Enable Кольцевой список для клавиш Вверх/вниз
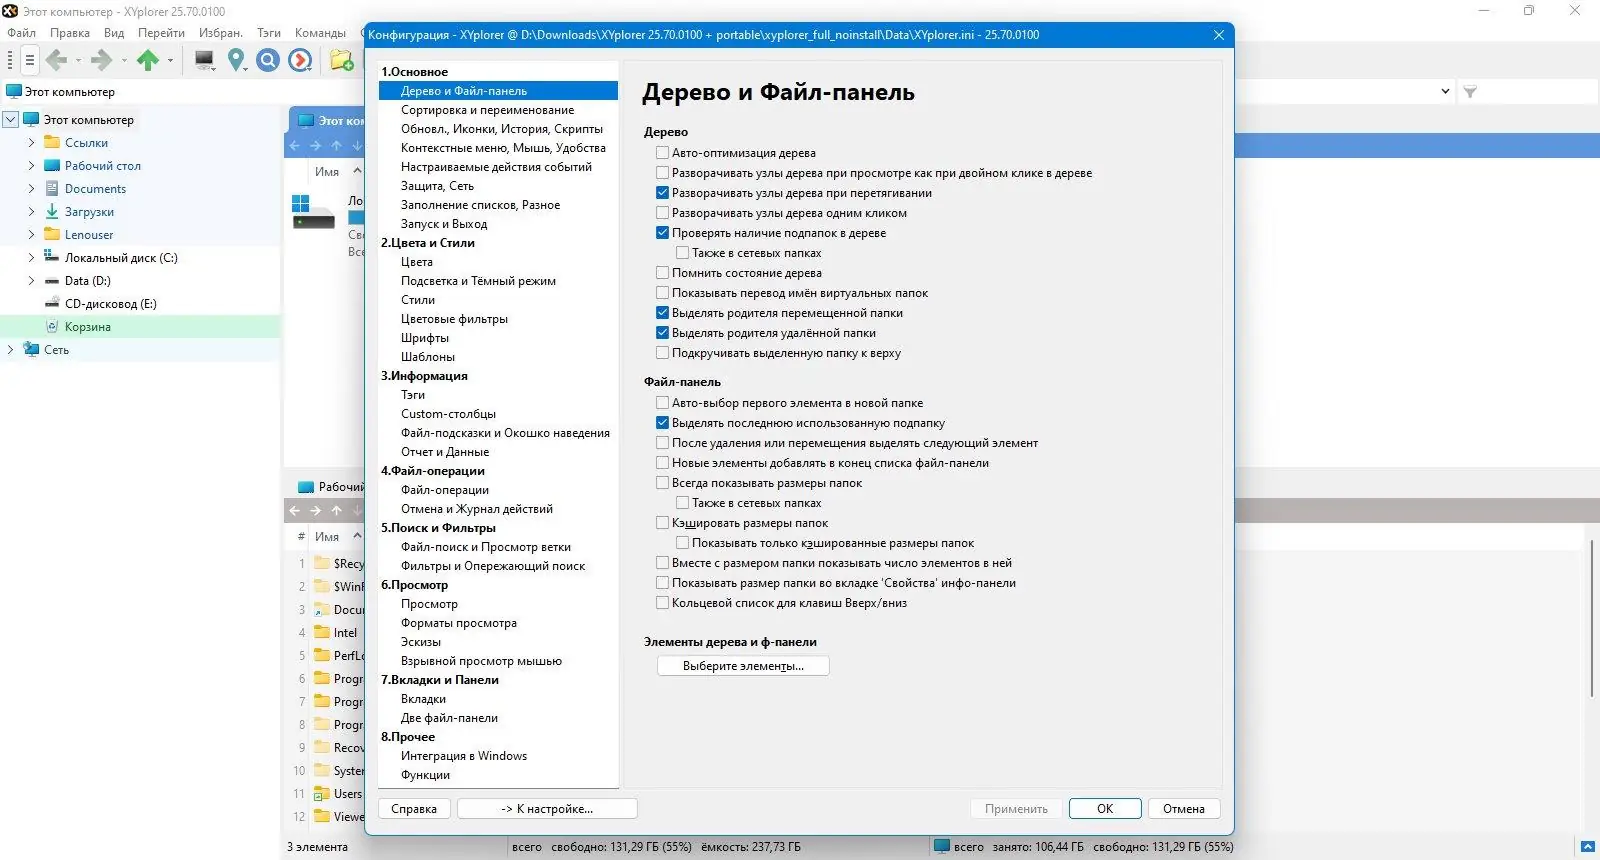Viewport: 1600px width, 860px height. (x=662, y=603)
